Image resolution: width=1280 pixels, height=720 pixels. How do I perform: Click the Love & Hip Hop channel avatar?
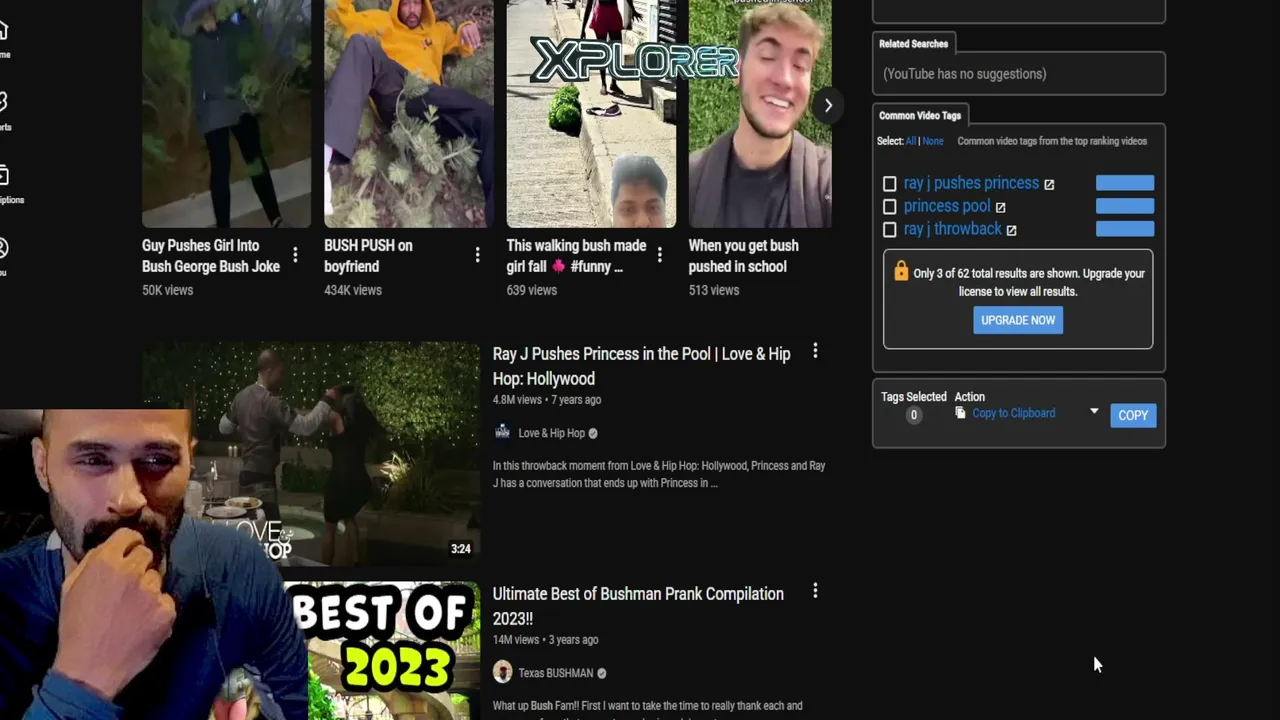click(502, 432)
